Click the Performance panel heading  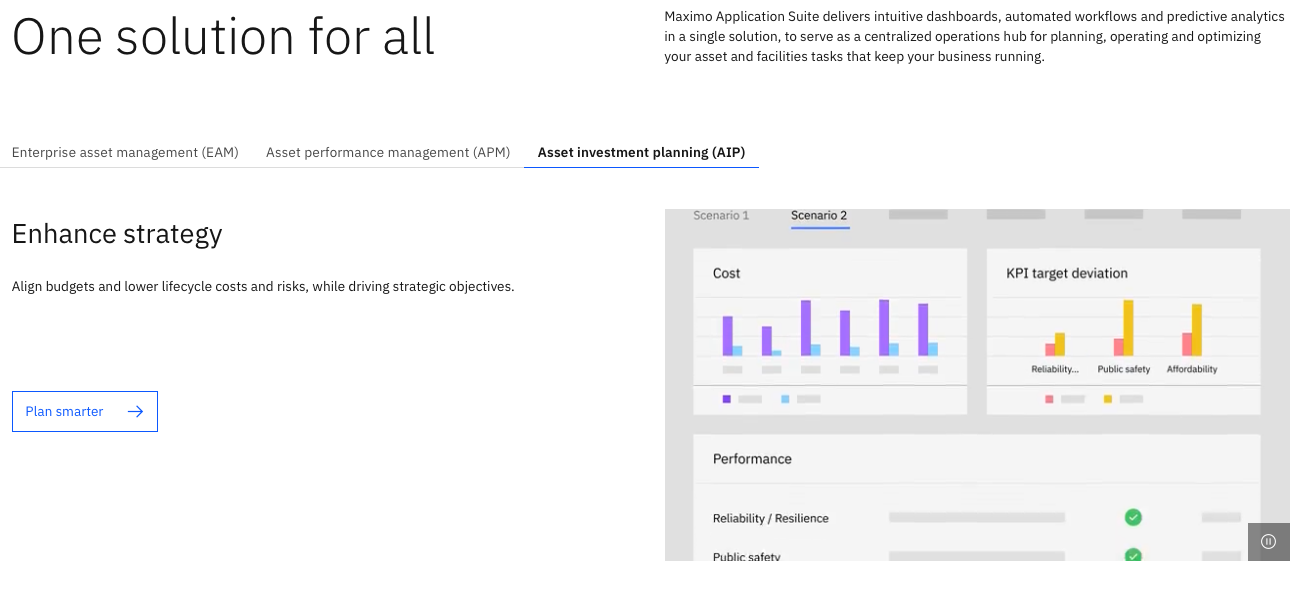point(752,459)
